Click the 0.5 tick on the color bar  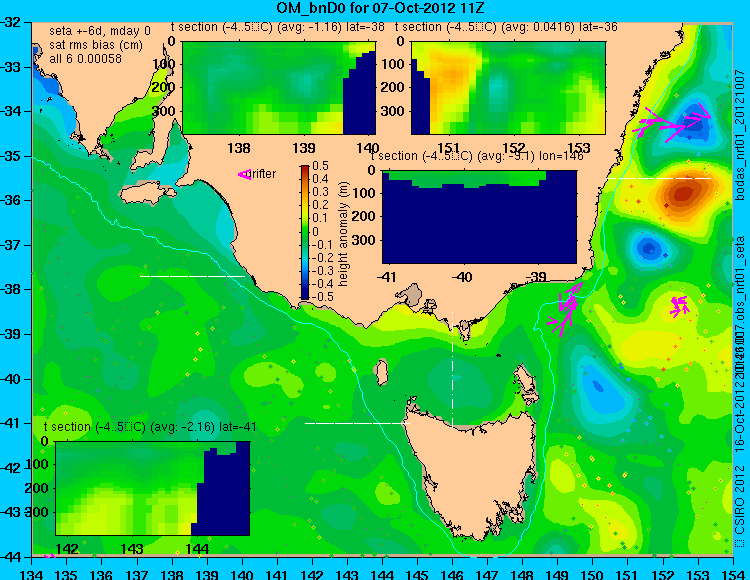coord(320,166)
